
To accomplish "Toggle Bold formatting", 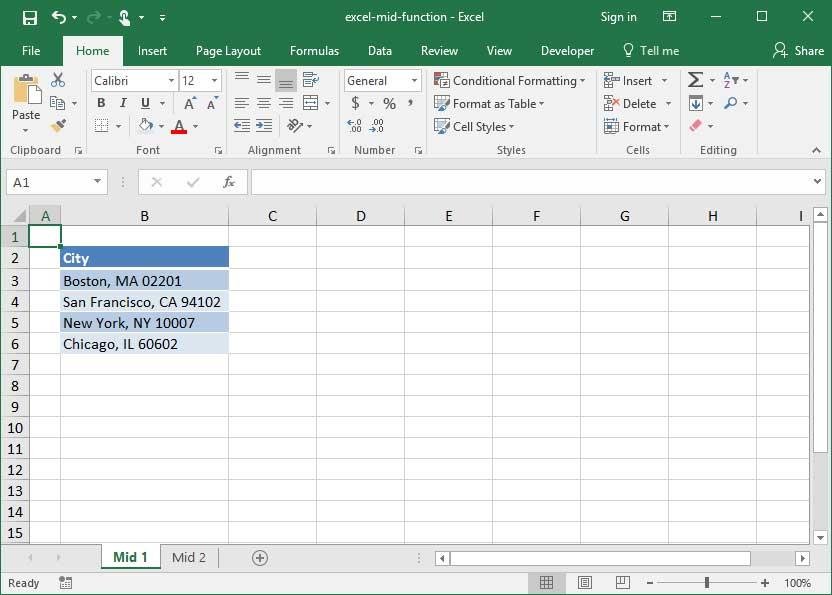I will pyautogui.click(x=101, y=103).
